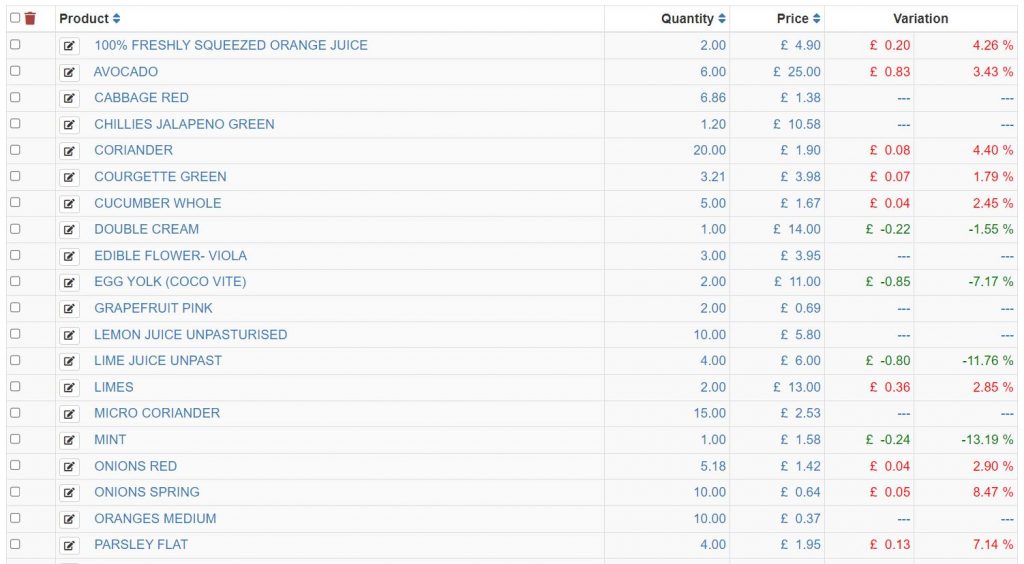This screenshot has width=1024, height=564.
Task: Sort by Product using header arrows
Action: 116,18
